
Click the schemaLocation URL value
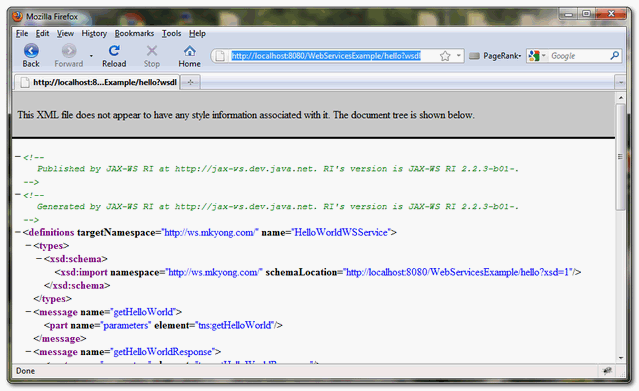click(457, 272)
